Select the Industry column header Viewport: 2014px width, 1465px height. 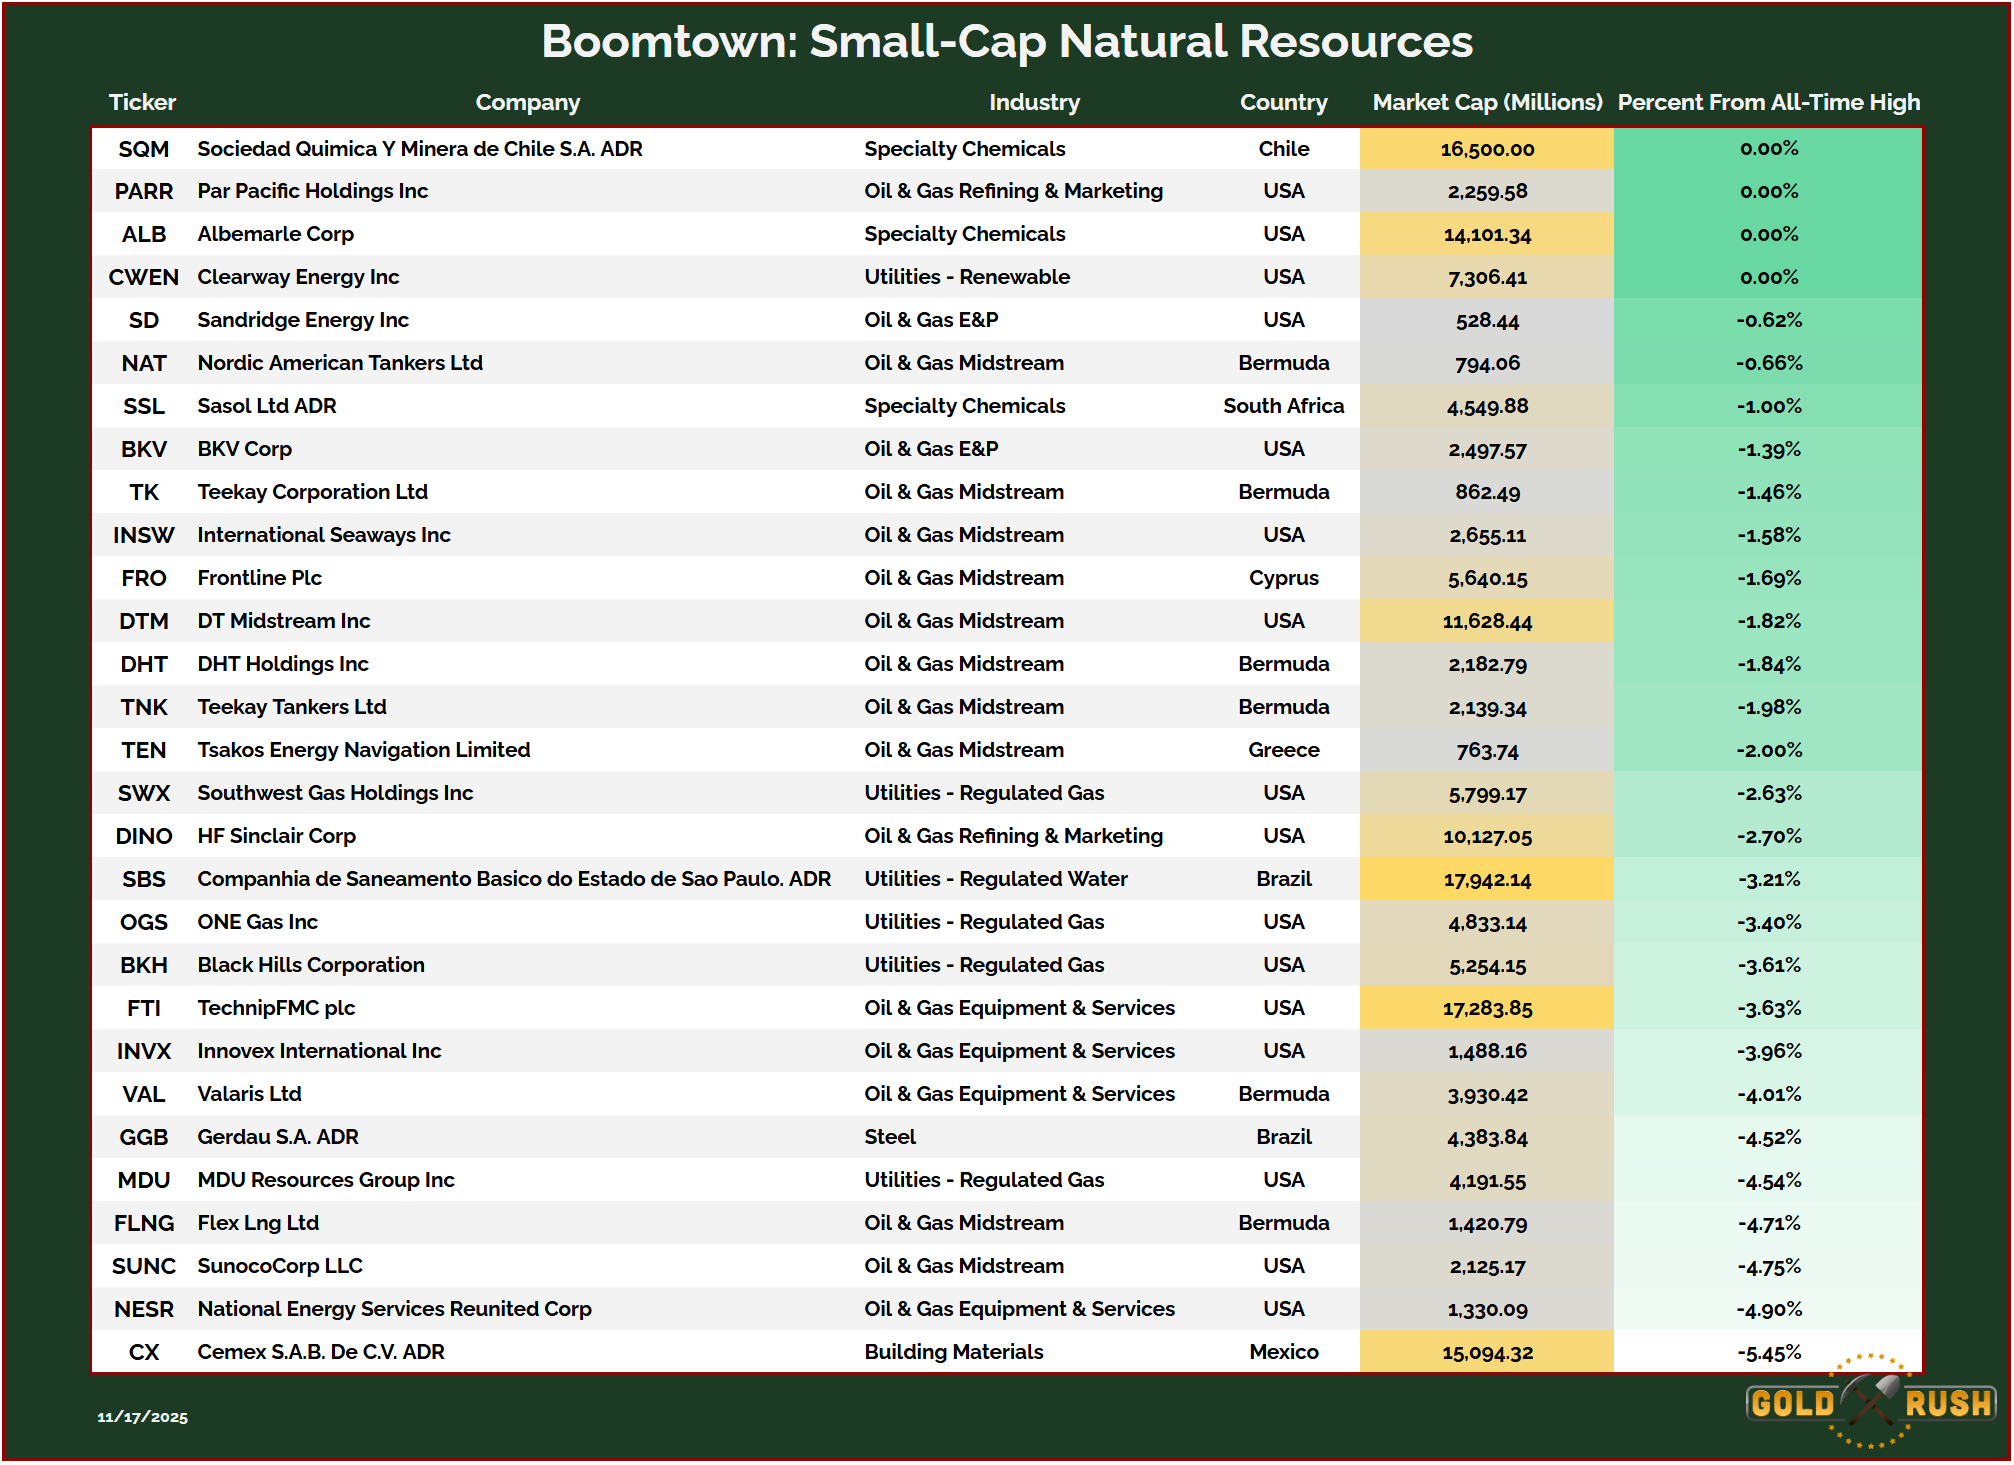click(1034, 102)
